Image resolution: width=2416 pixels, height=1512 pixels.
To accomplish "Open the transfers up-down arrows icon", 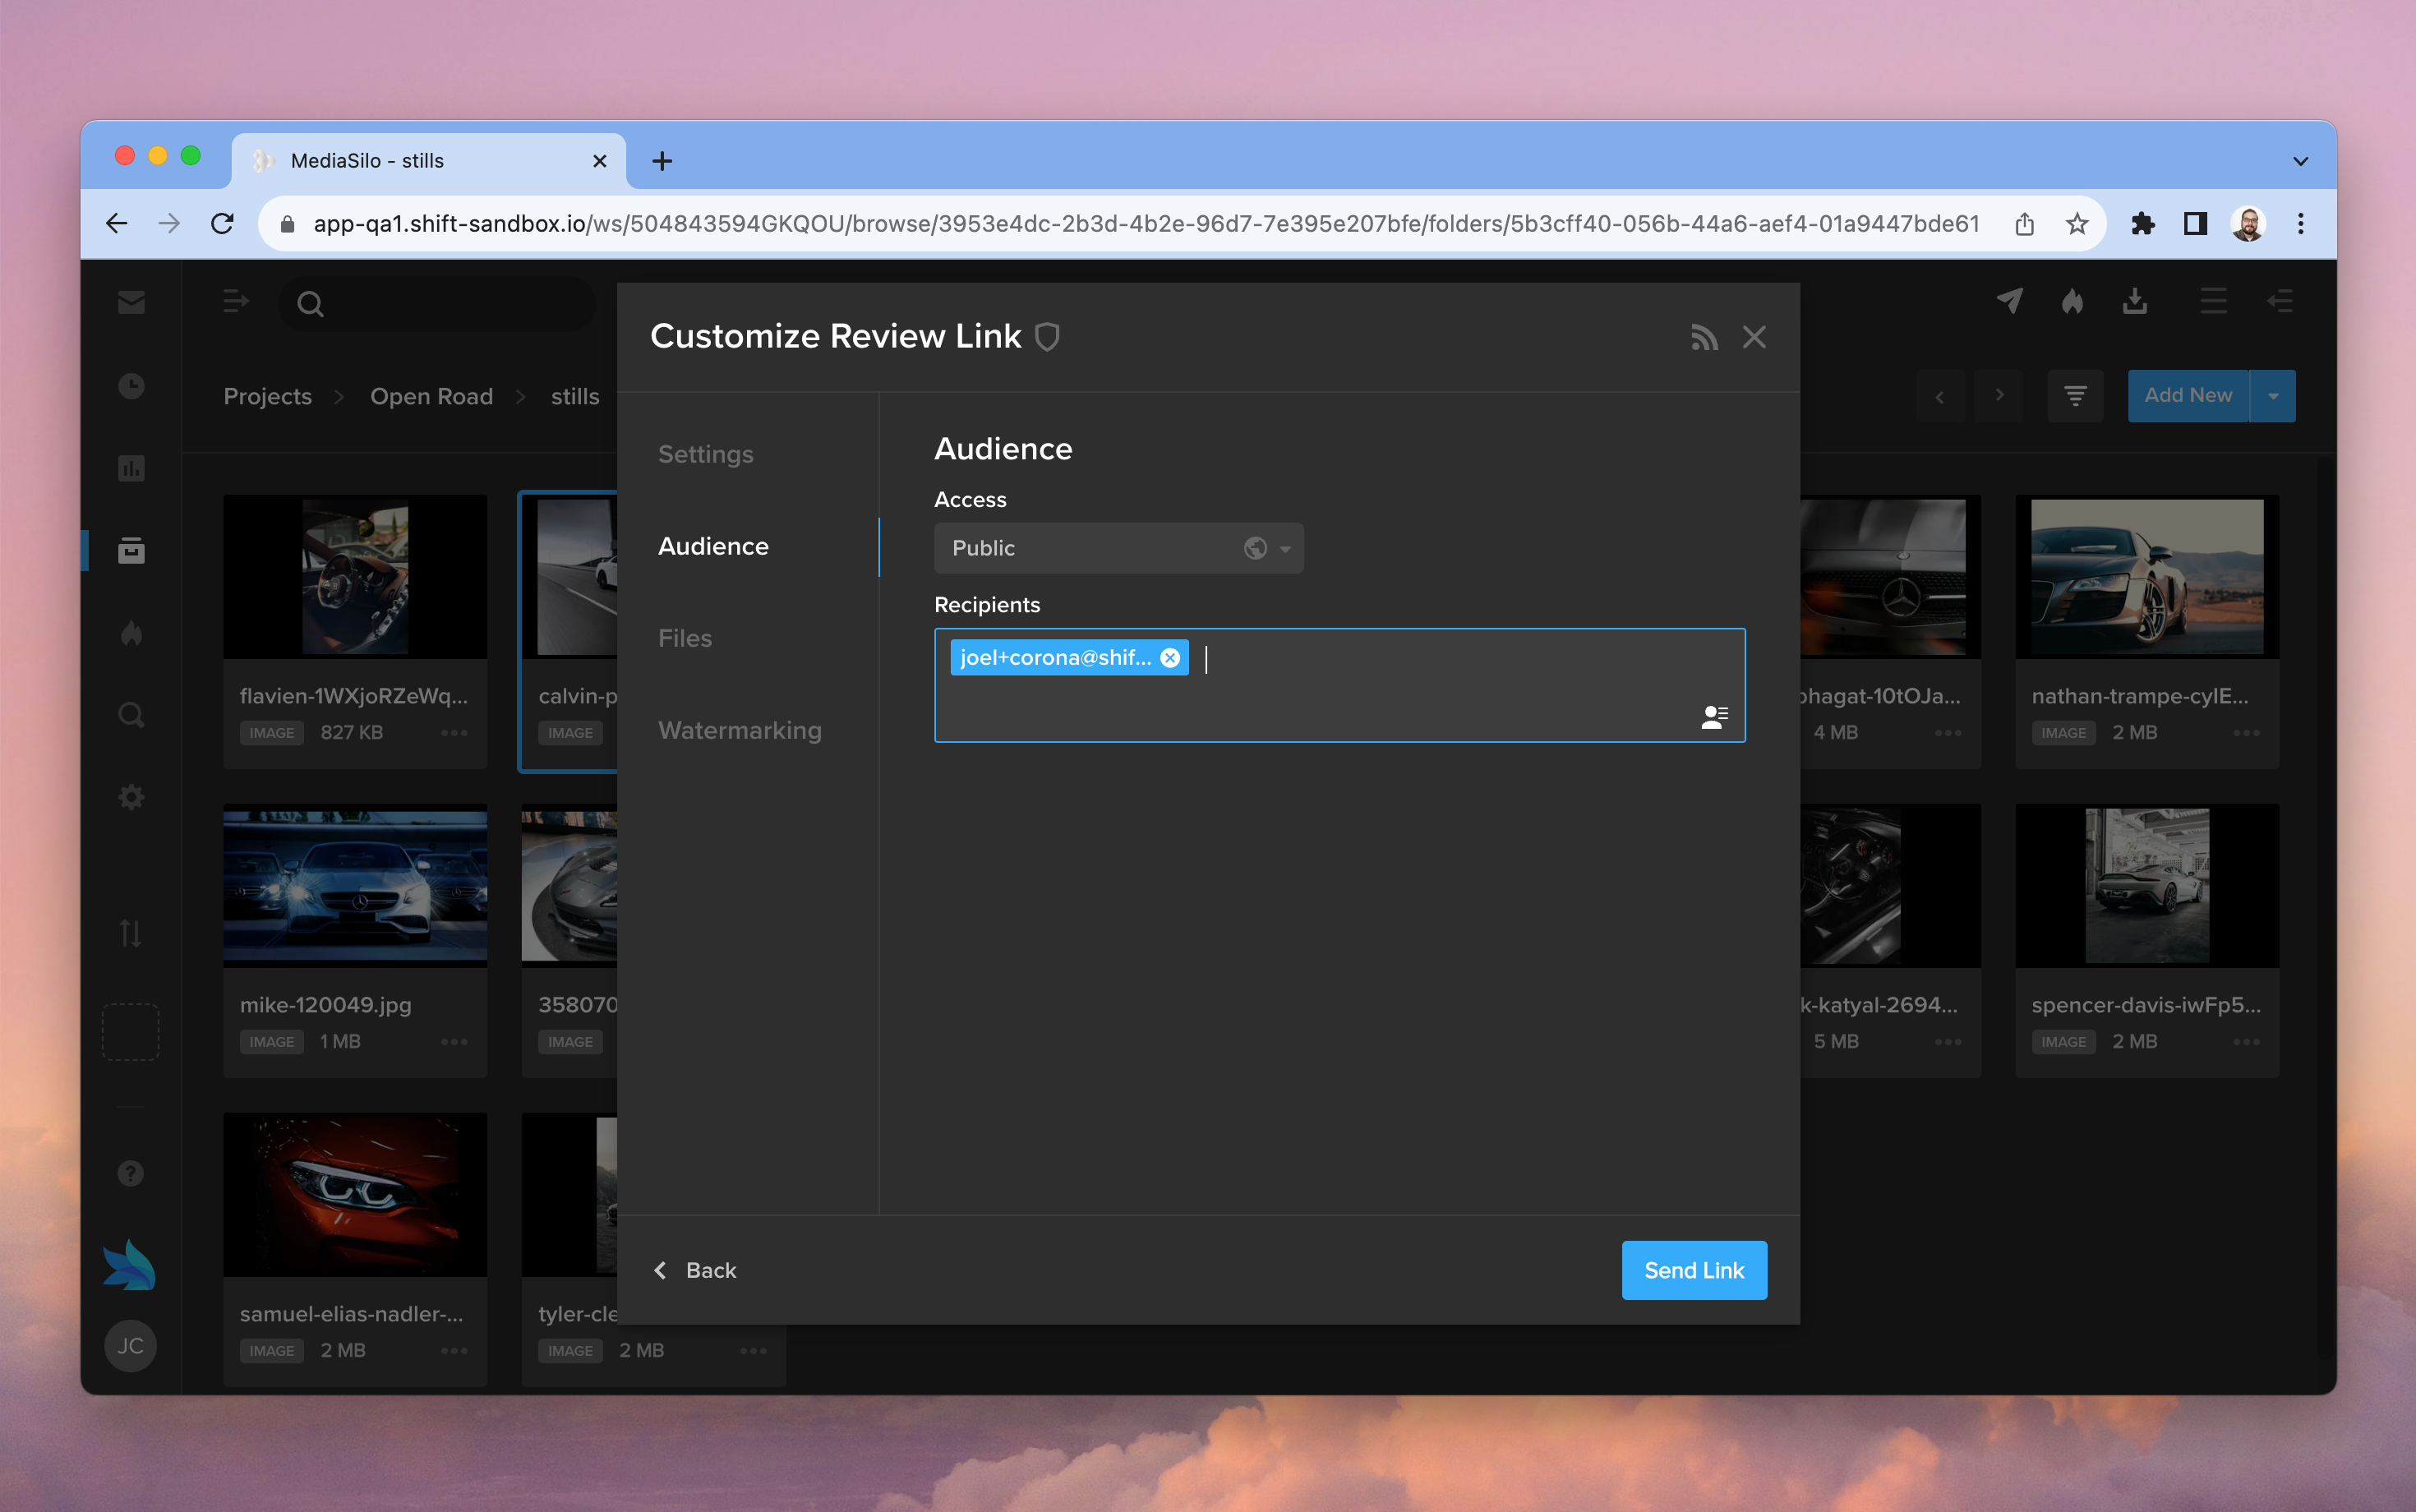I will [x=131, y=934].
